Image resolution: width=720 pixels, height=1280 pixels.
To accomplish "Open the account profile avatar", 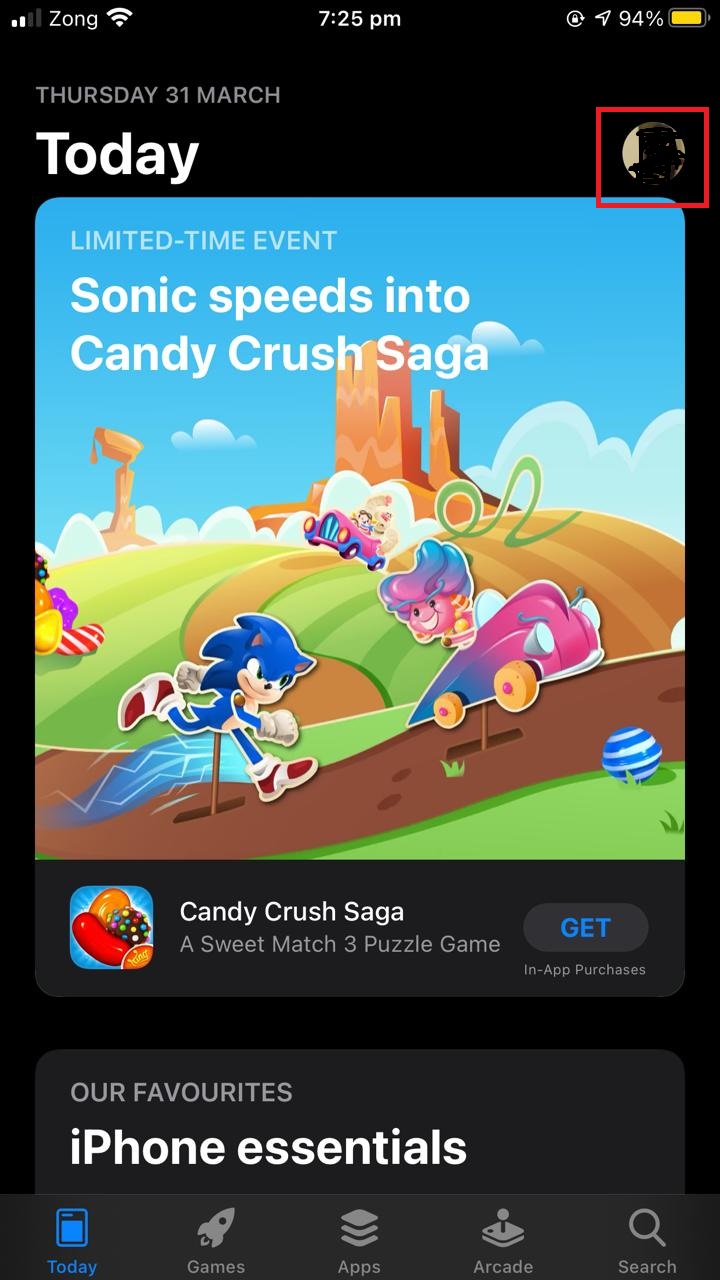I will 653,157.
